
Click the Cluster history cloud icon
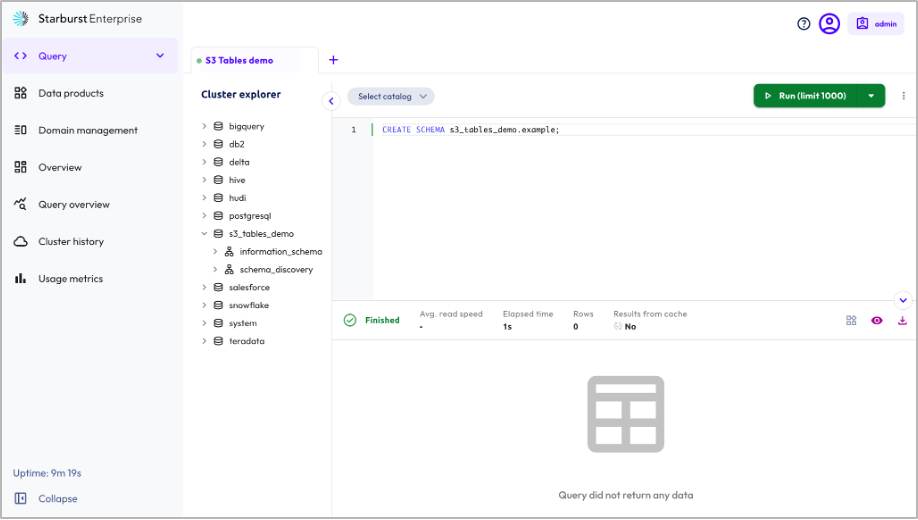click(x=20, y=241)
